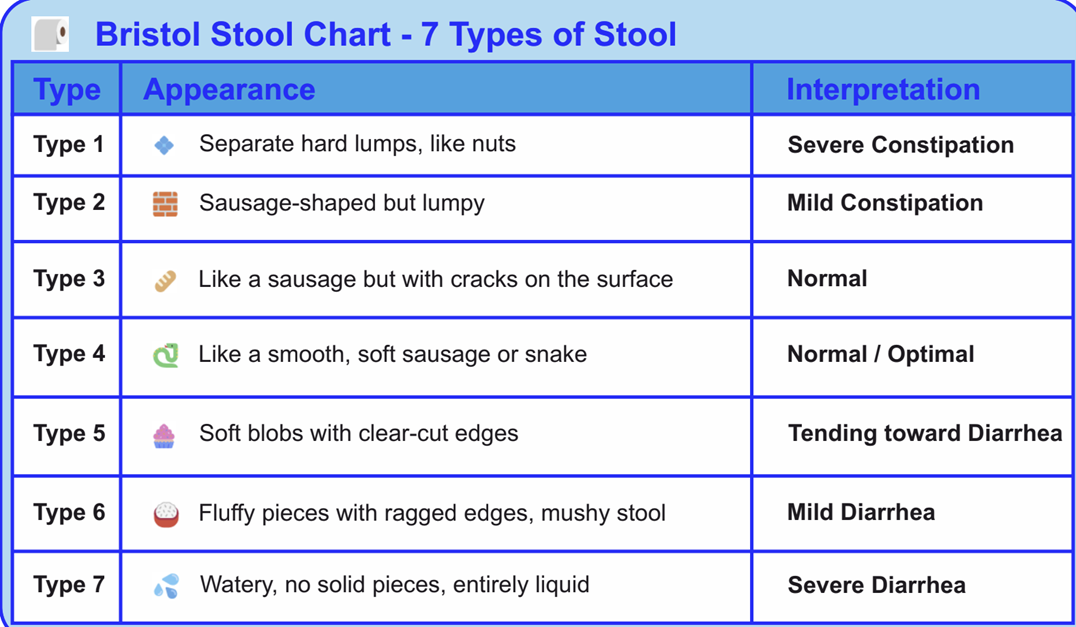Click the rice bowl icon for Type 6
The image size is (1076, 627).
click(x=166, y=514)
